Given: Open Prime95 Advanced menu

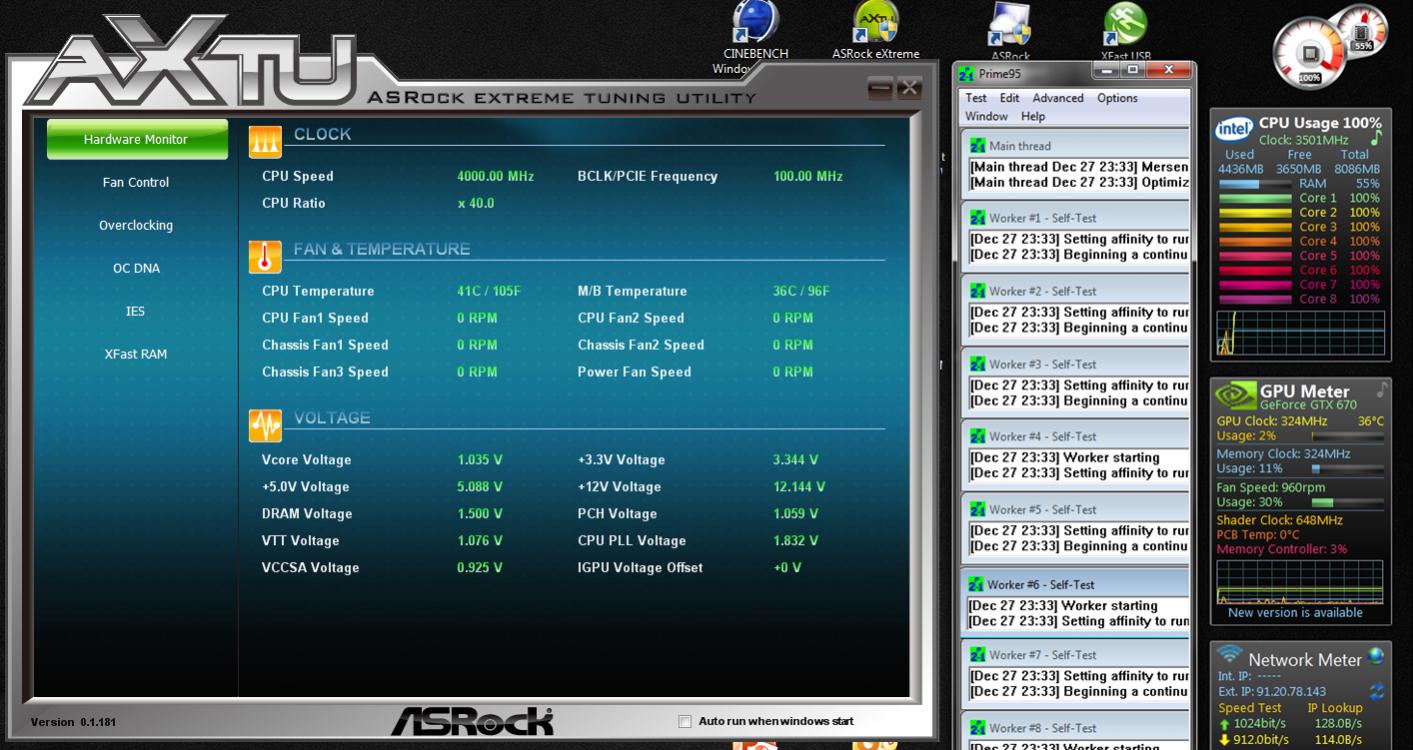Looking at the screenshot, I should point(1058,98).
